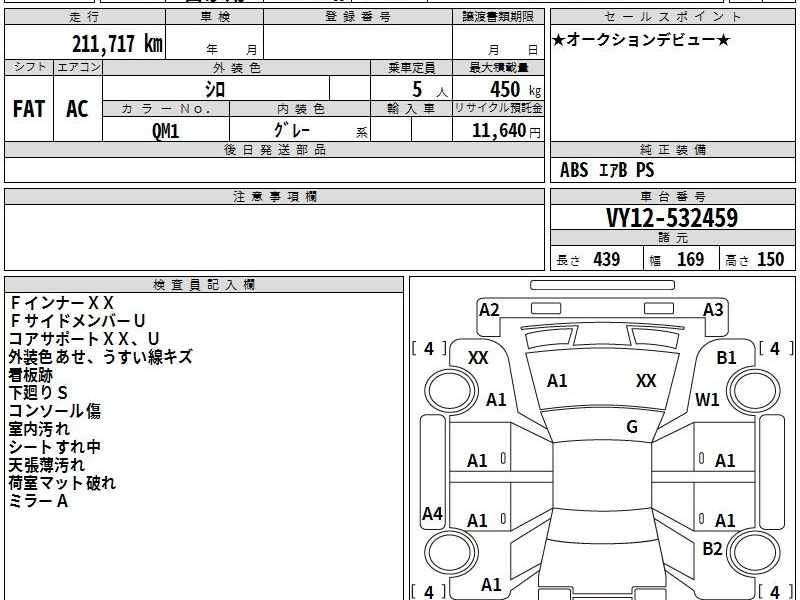Viewport: 800px width, 600px height.
Task: Select the height value 高さ 150
Action: pos(755,260)
